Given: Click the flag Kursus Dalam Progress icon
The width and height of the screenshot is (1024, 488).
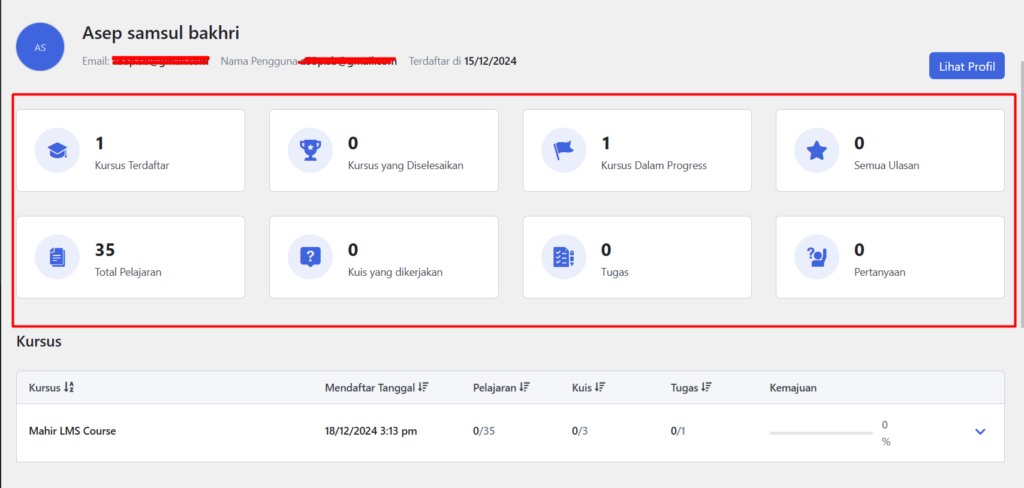Looking at the screenshot, I should 564,151.
